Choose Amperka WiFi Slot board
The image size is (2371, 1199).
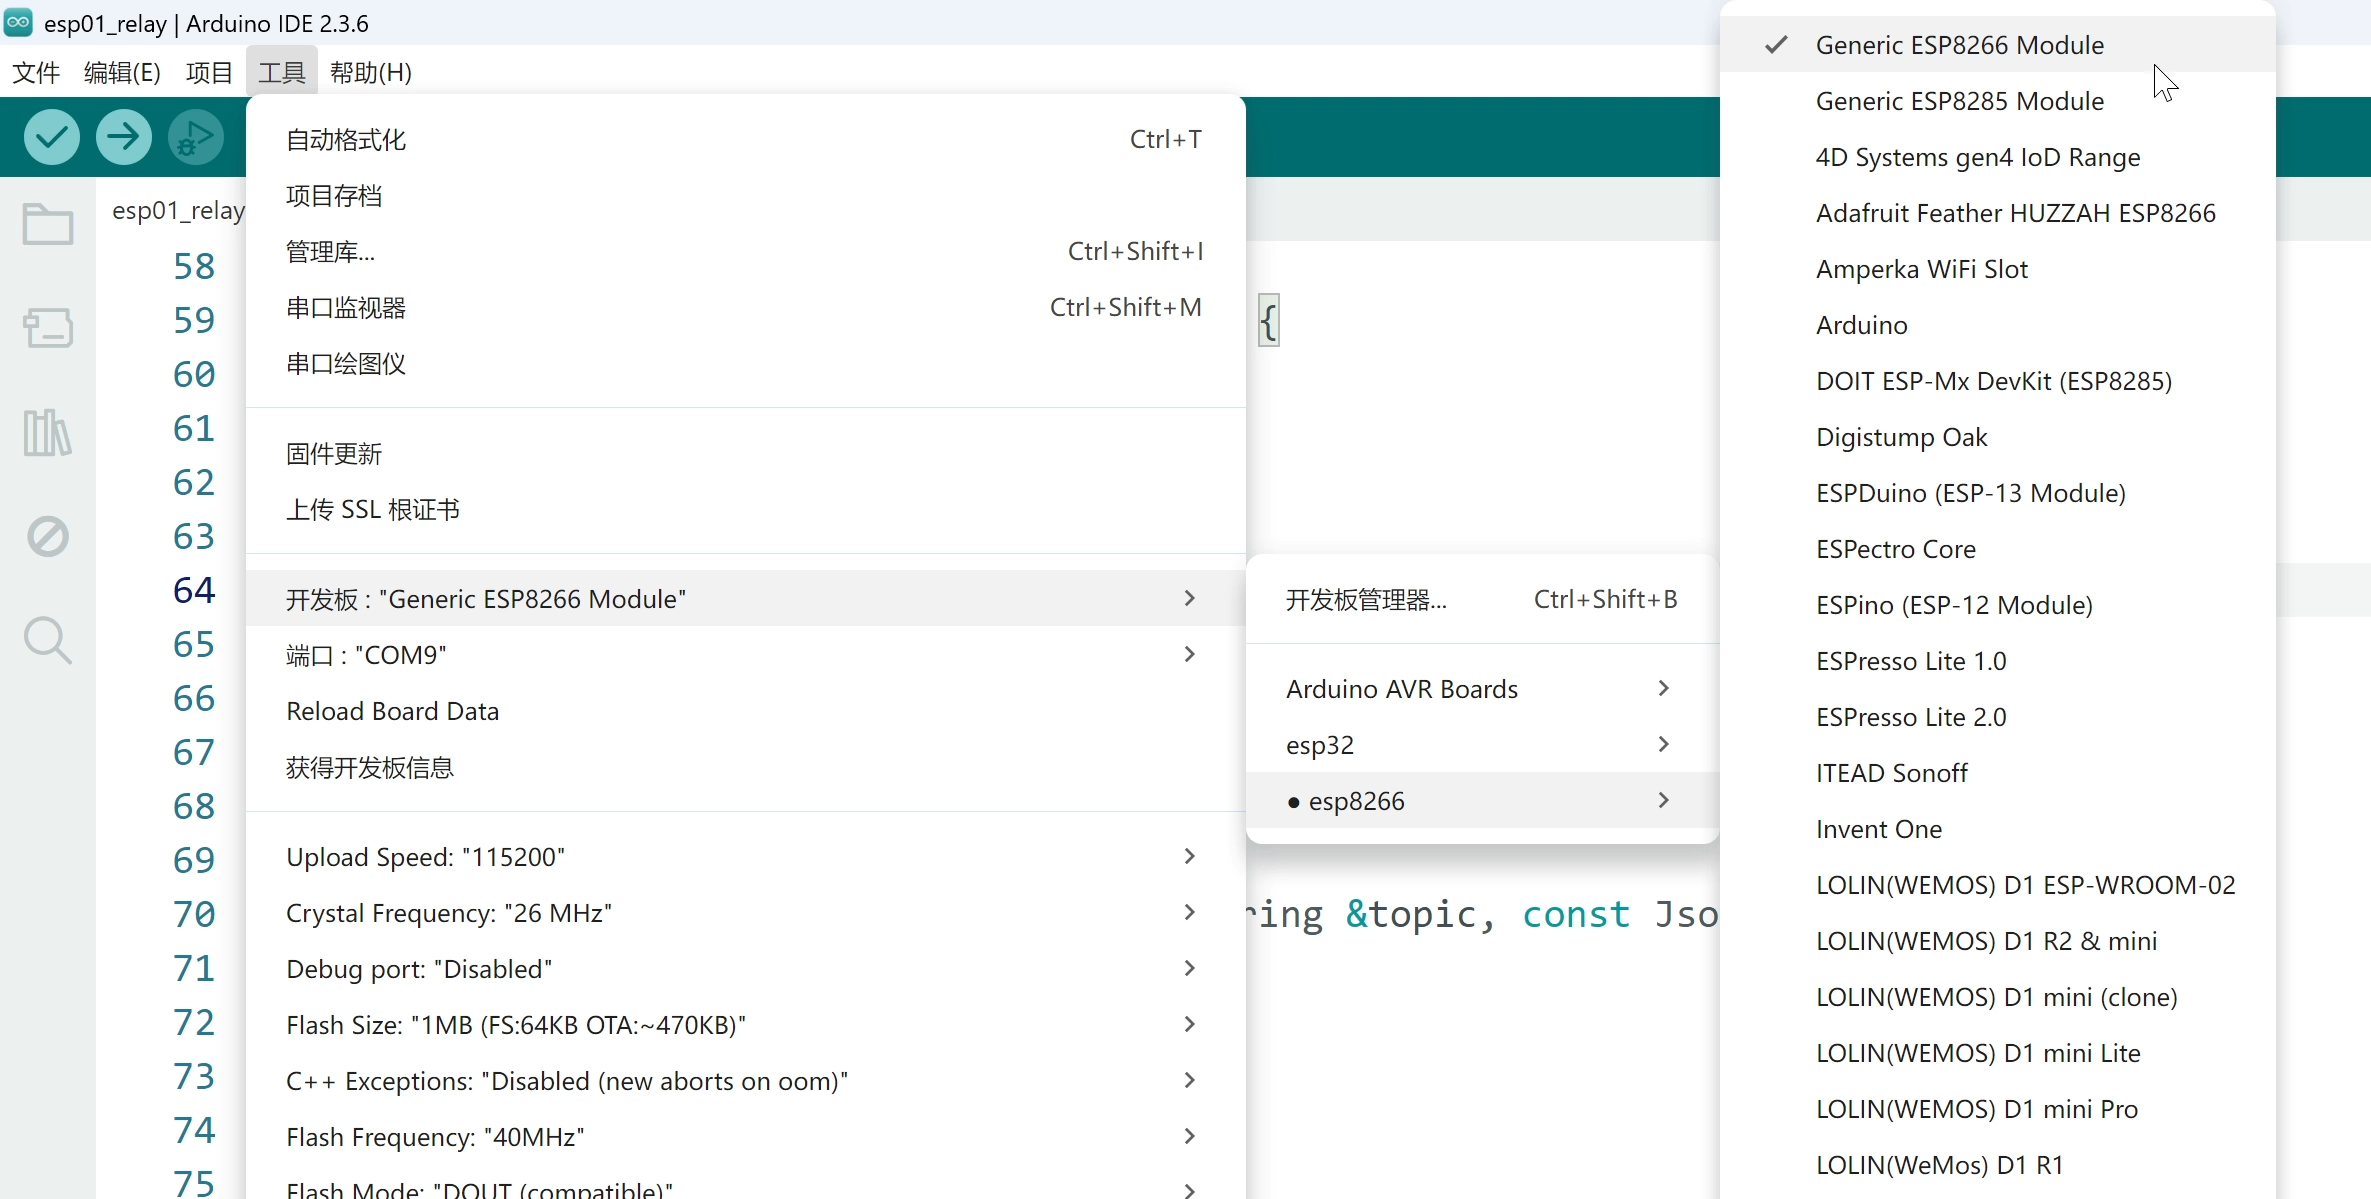(x=1998, y=269)
